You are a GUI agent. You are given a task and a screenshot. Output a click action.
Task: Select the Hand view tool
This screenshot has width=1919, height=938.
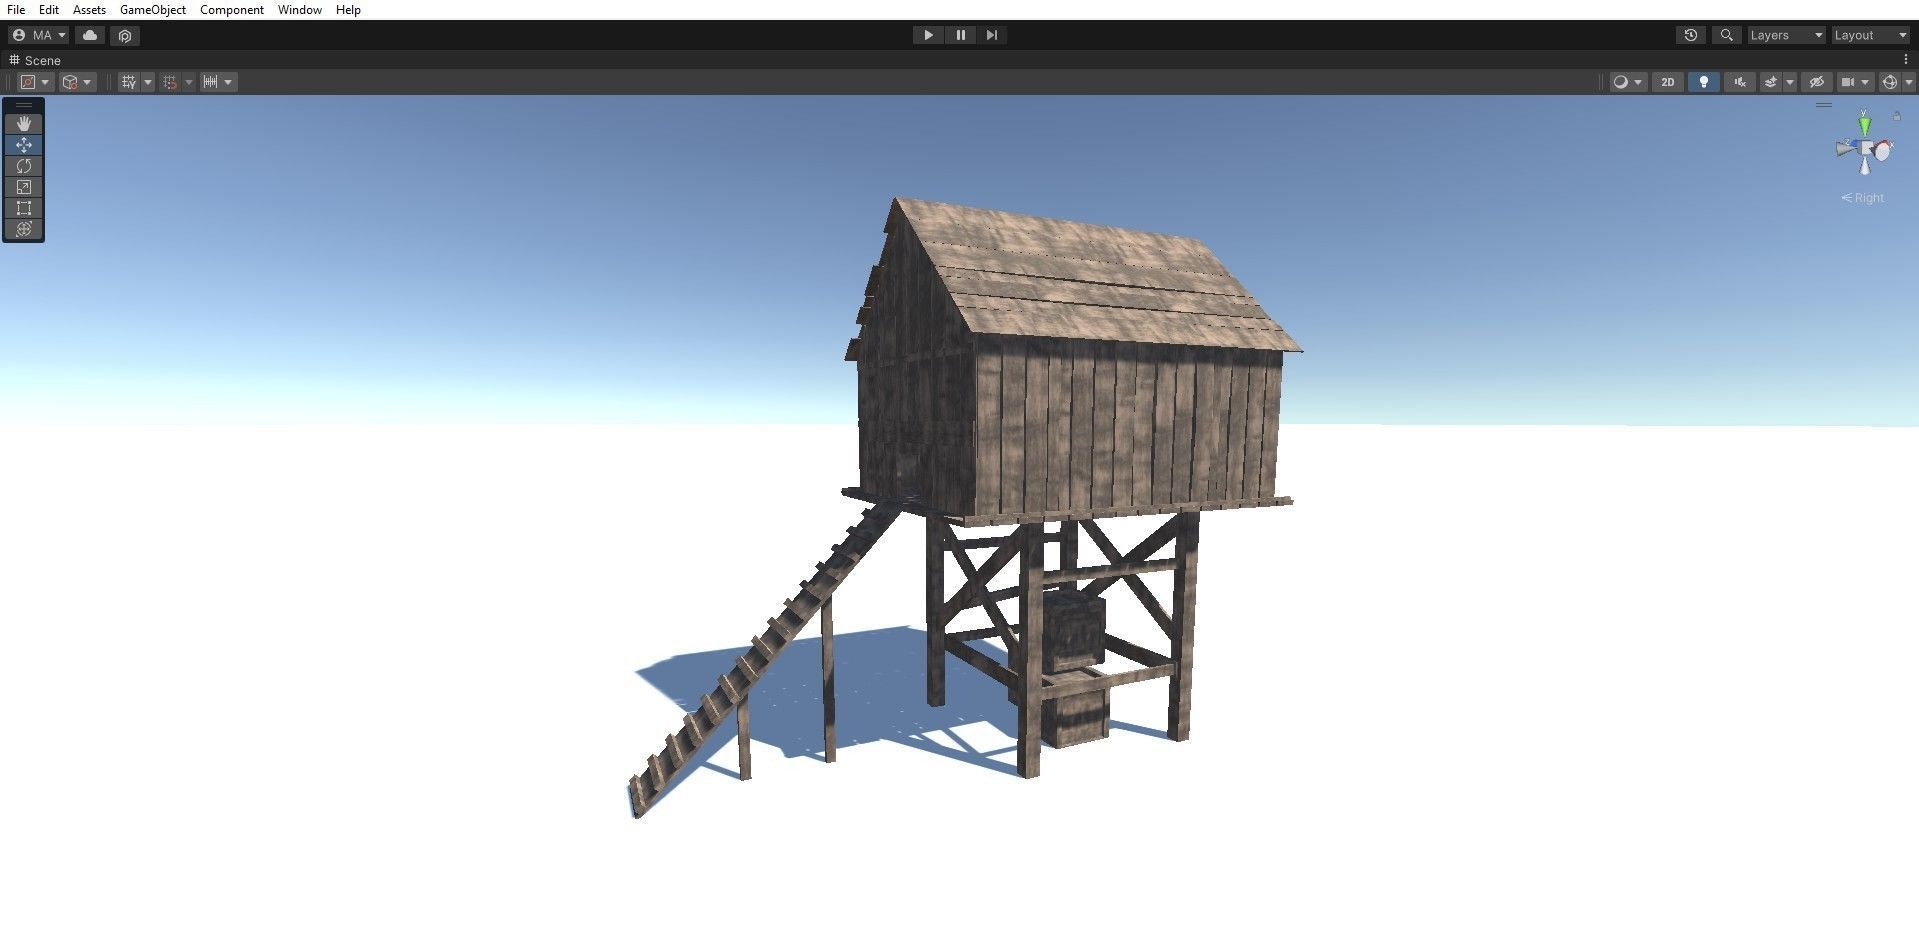point(24,124)
